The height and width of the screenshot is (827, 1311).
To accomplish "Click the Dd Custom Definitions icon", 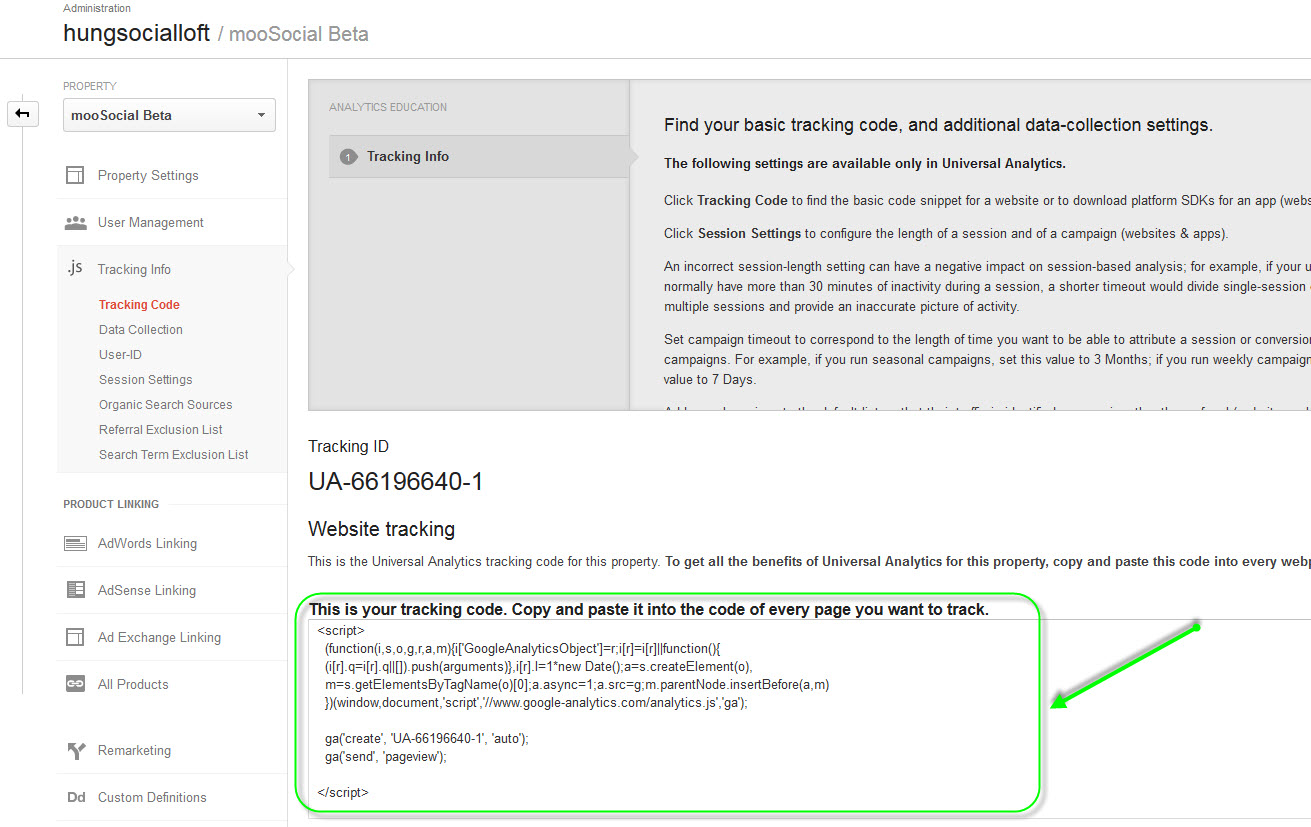I will coord(75,798).
